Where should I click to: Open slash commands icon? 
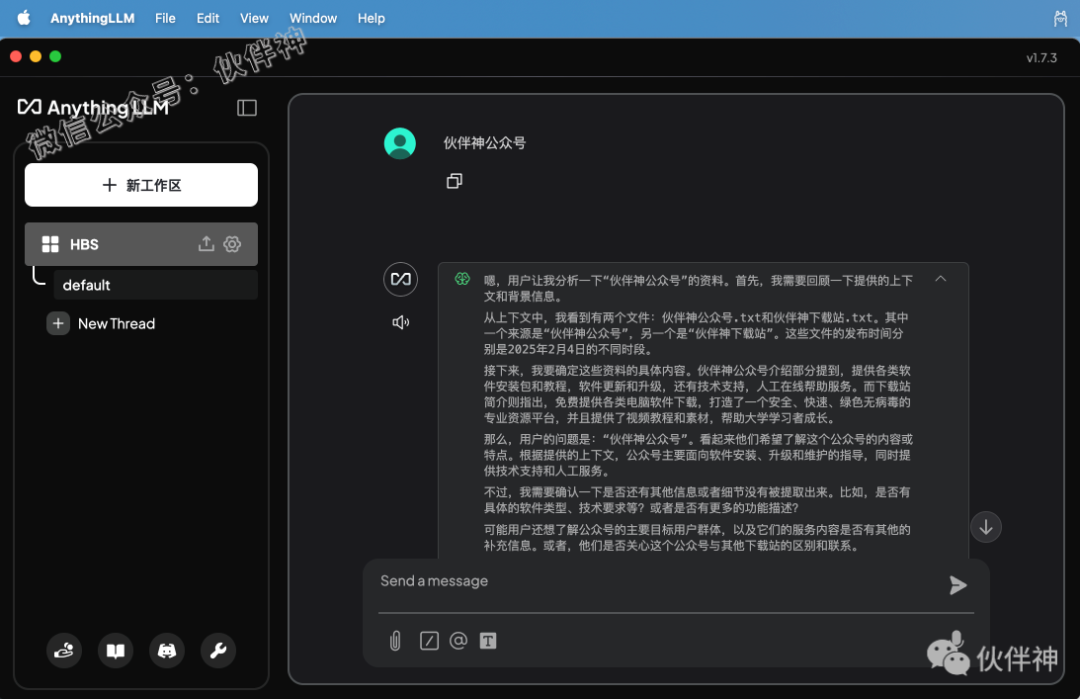point(429,641)
